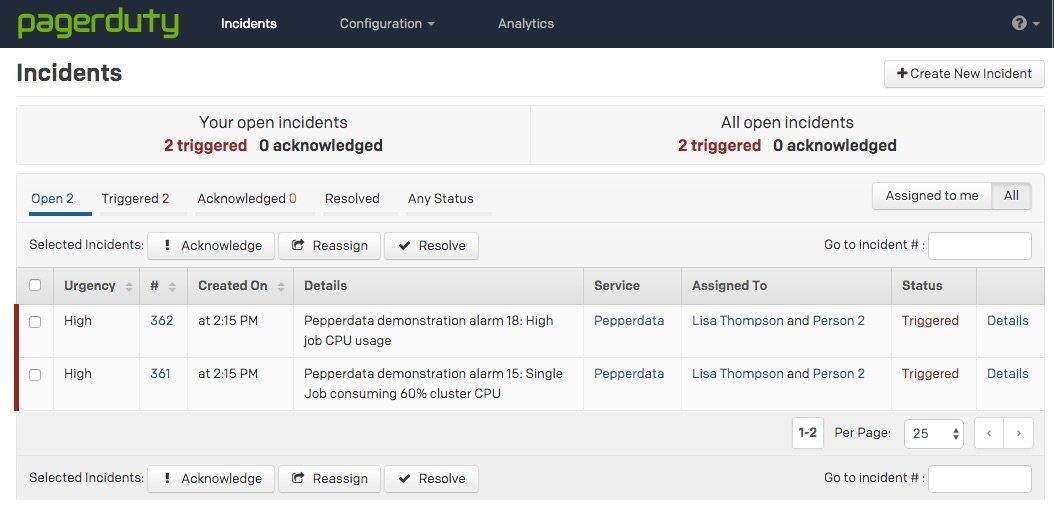Open the help question mark menu
Screen dimensions: 1054x509
point(1024,23)
